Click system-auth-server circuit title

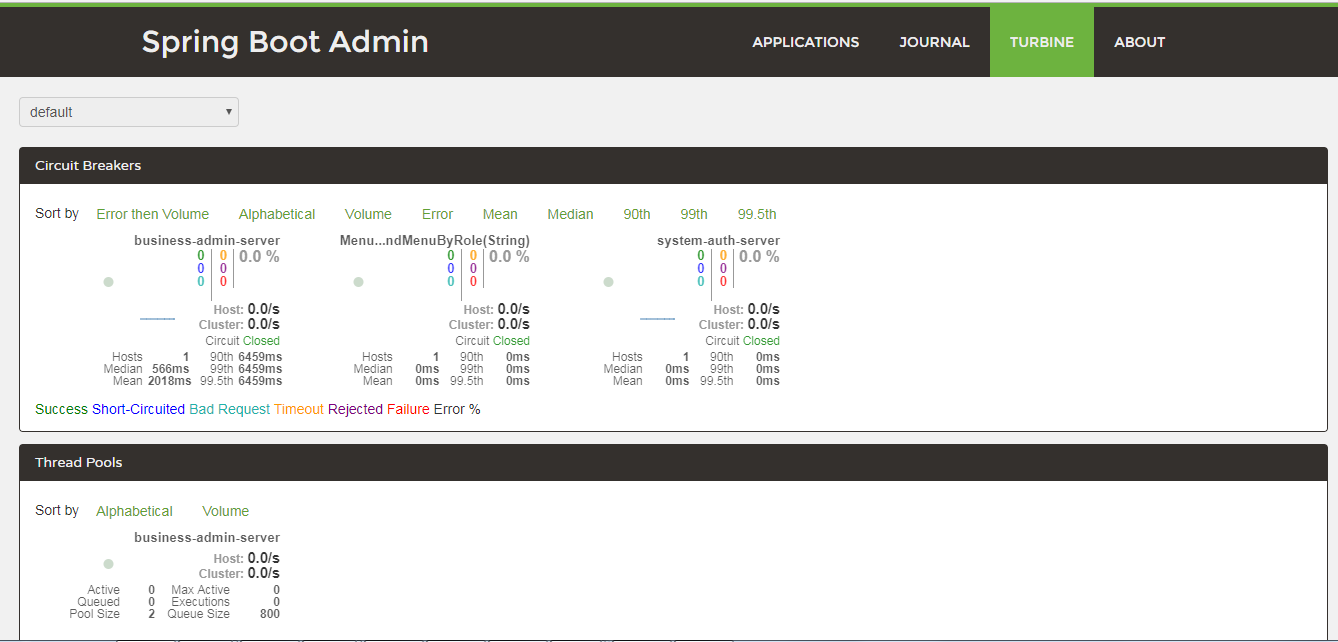pos(718,241)
